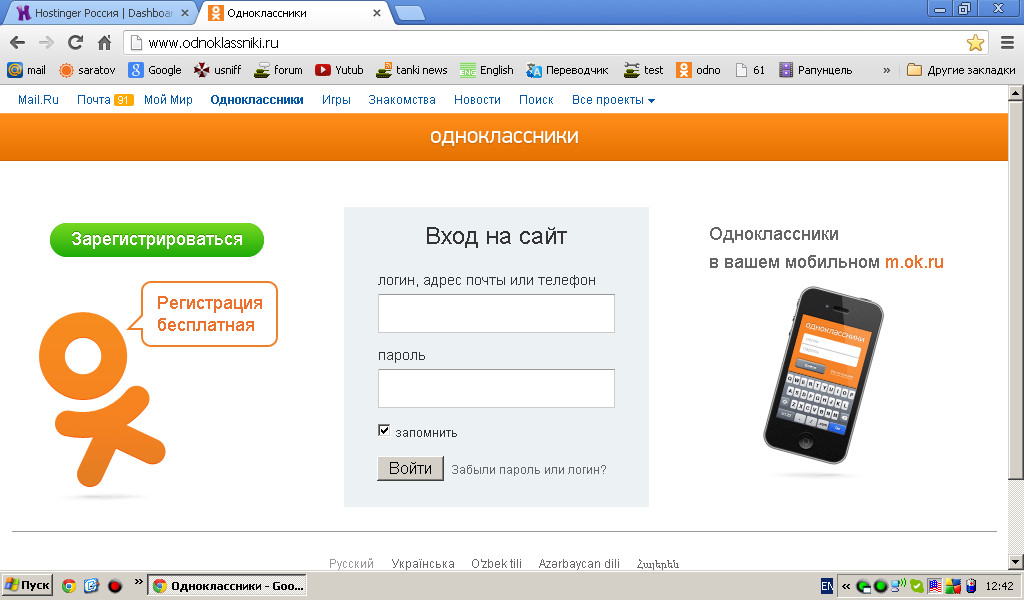Open the Другие закладки folder
Image resolution: width=1024 pixels, height=600 pixels.
(x=961, y=70)
